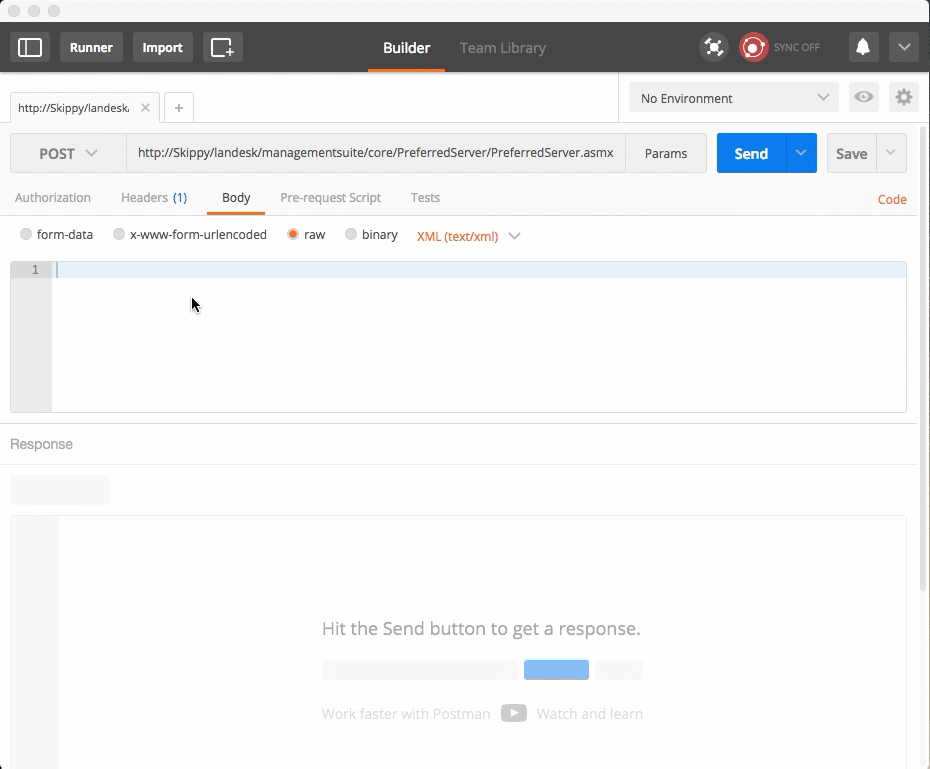Switch to the Team Library tab
Image resolution: width=930 pixels, height=769 pixels.
click(503, 48)
